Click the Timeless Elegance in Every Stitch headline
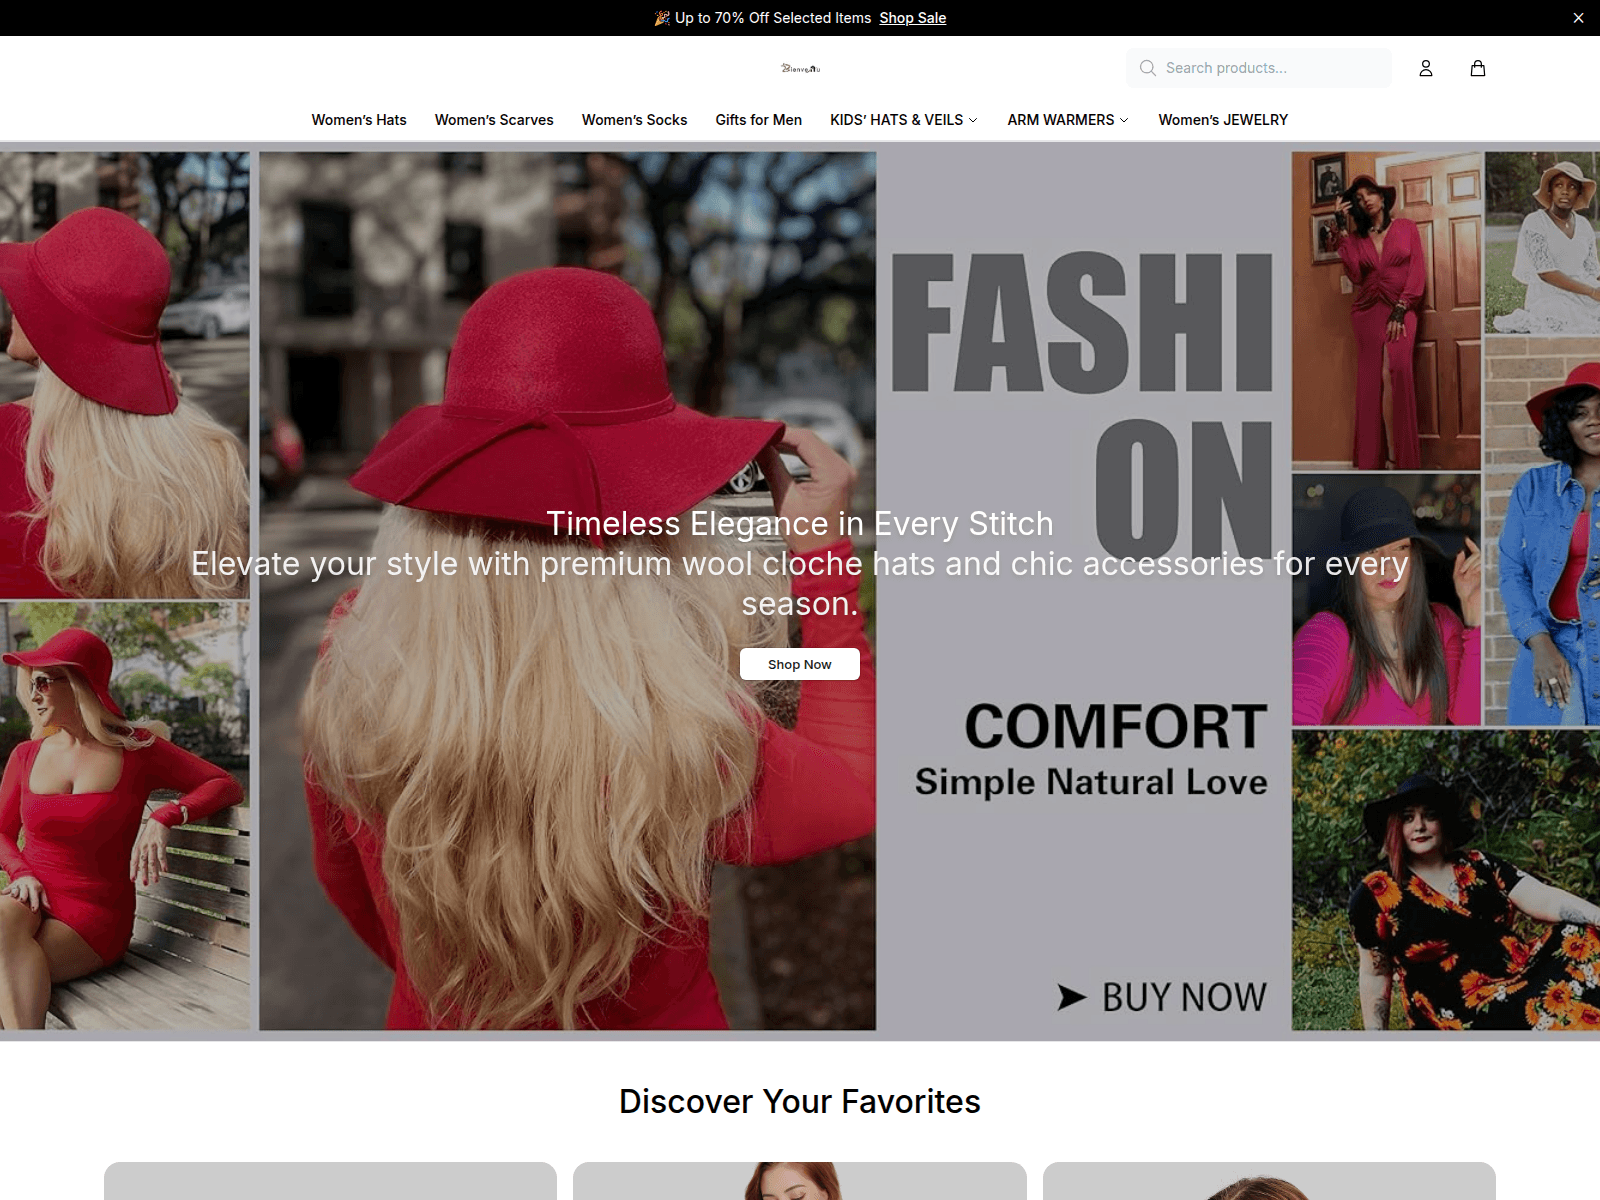 (x=800, y=523)
